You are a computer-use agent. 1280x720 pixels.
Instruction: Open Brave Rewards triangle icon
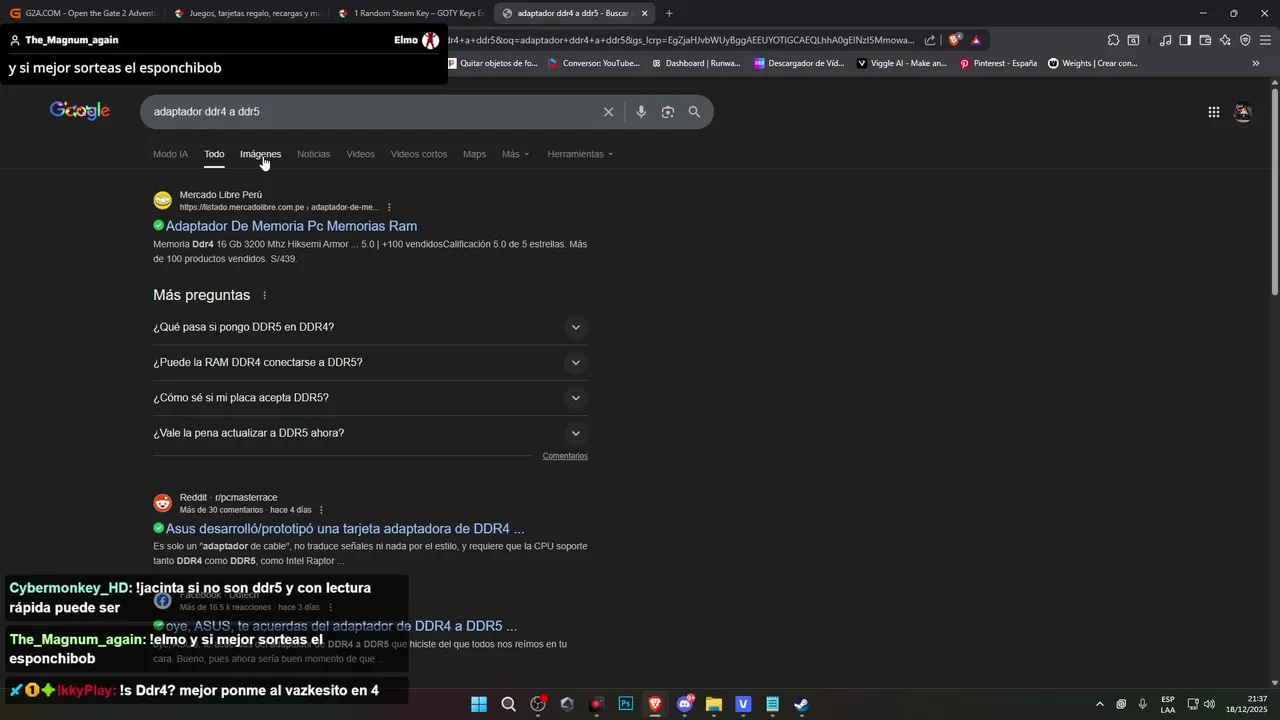pos(976,40)
